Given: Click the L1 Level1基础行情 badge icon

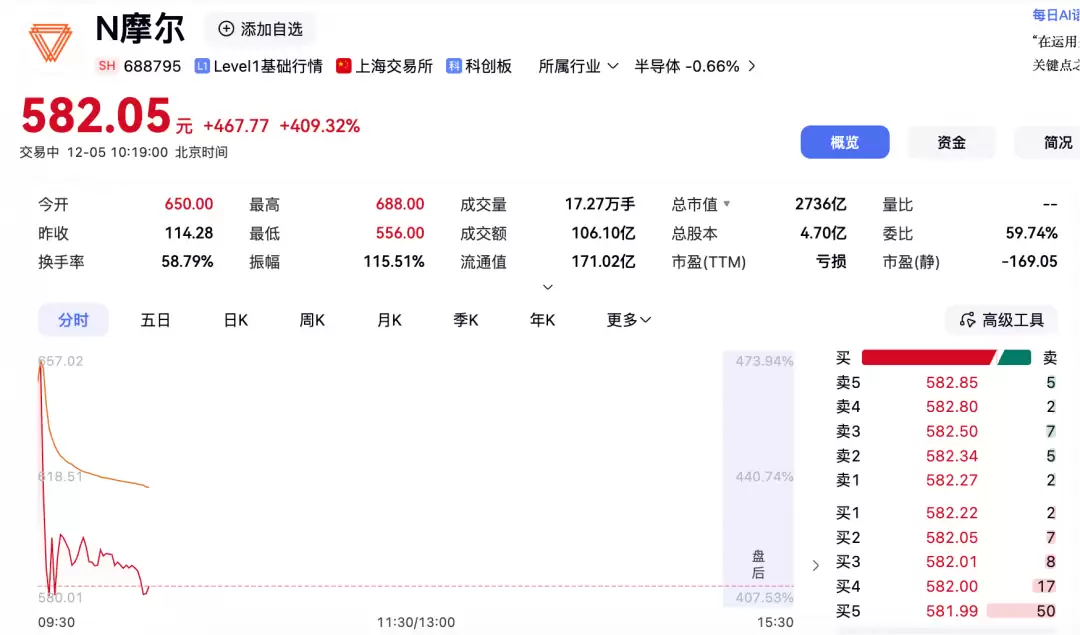Looking at the screenshot, I should point(202,66).
